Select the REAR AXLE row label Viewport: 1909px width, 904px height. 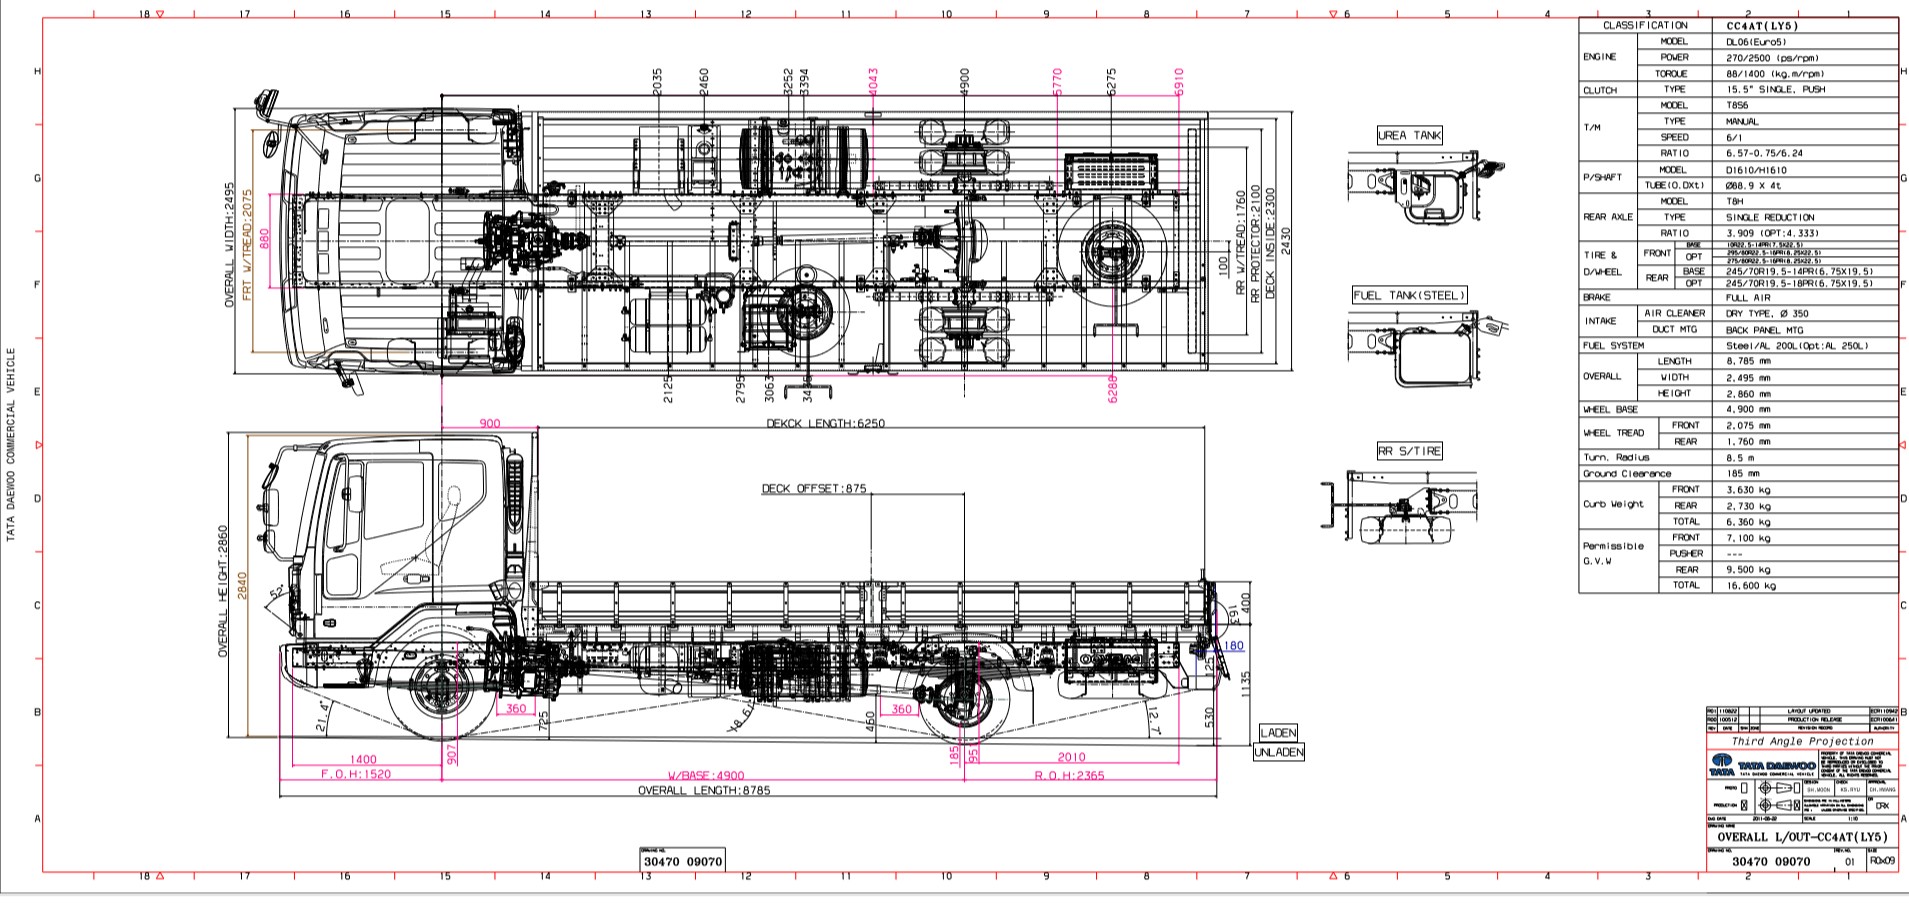click(x=1607, y=217)
